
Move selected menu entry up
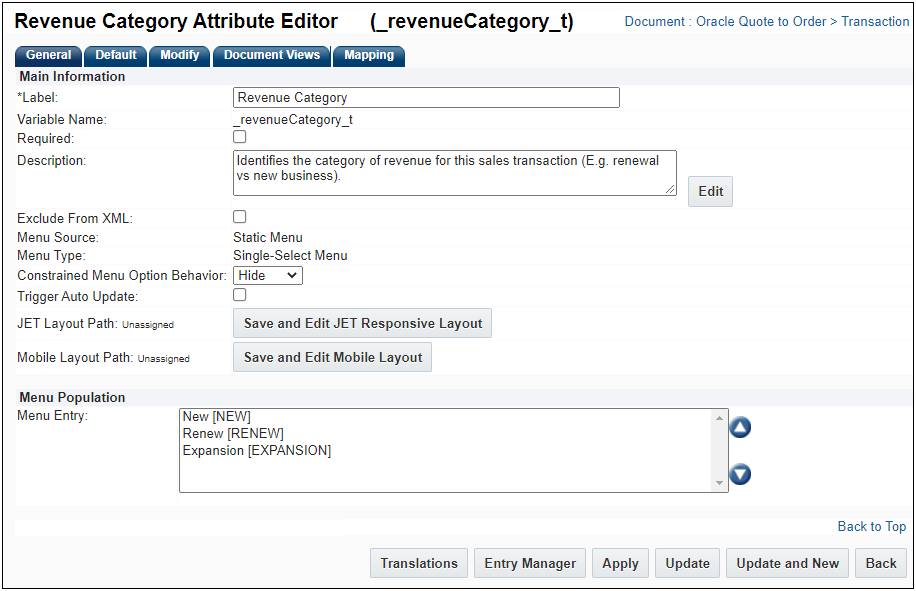tap(739, 426)
